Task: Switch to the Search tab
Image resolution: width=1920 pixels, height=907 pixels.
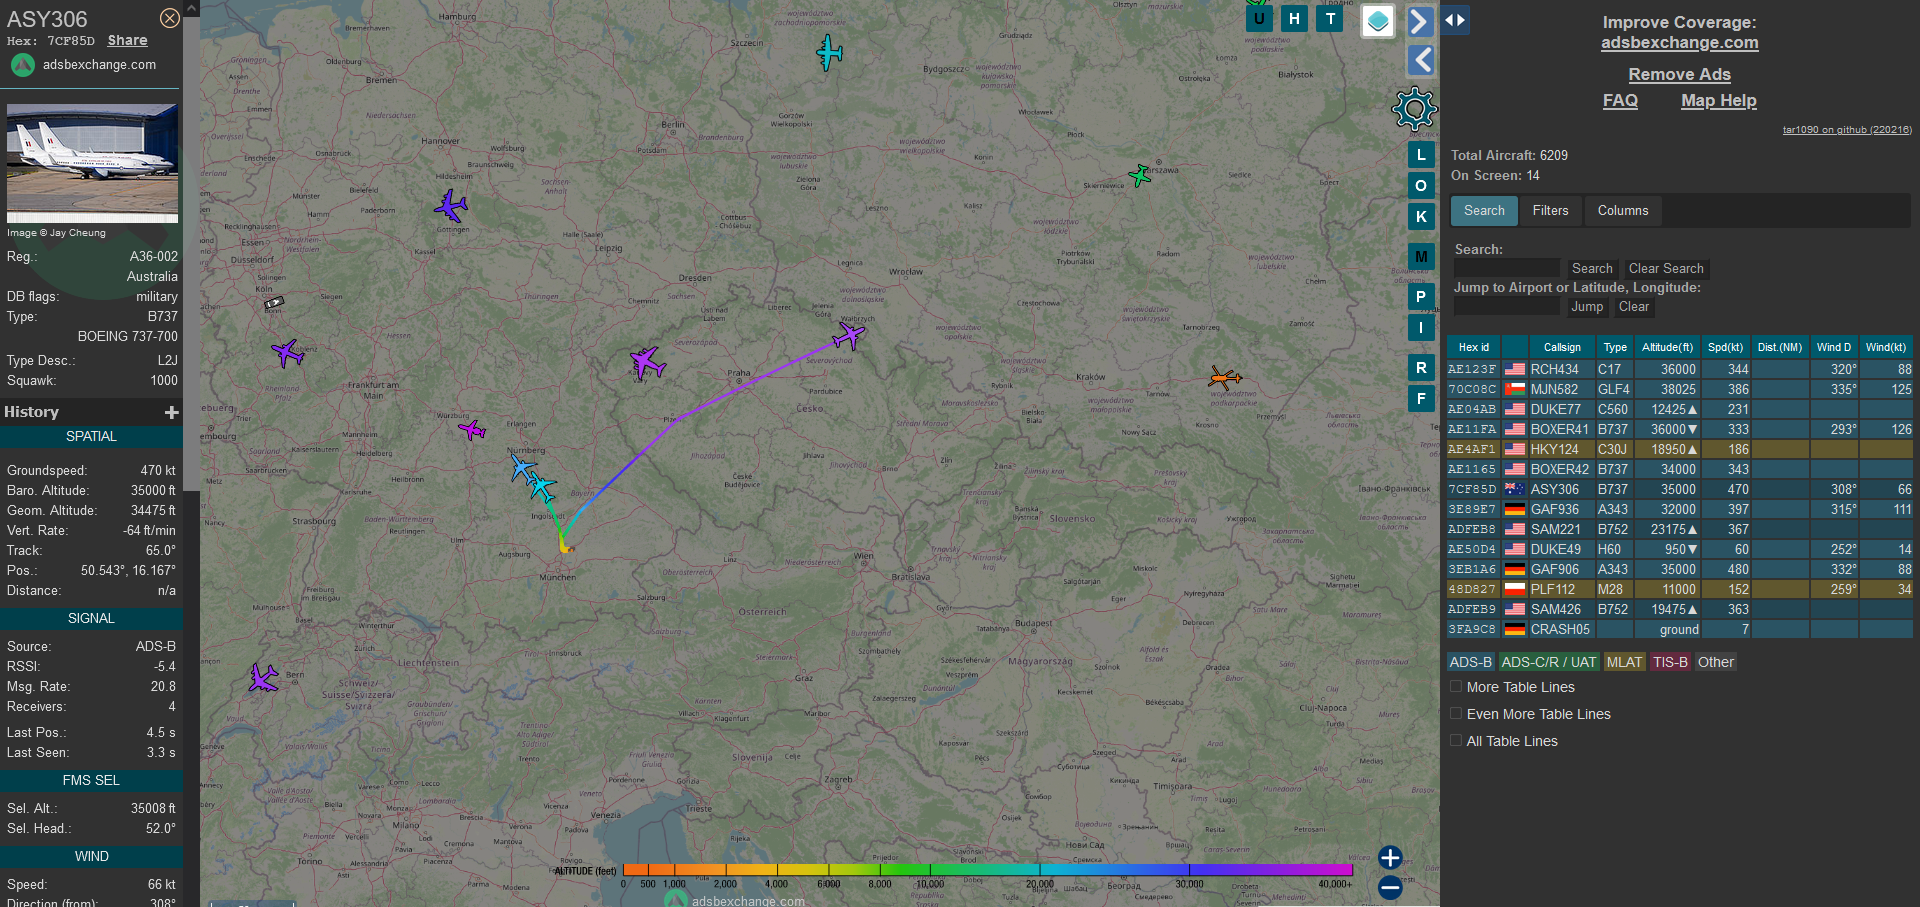Action: click(1484, 211)
